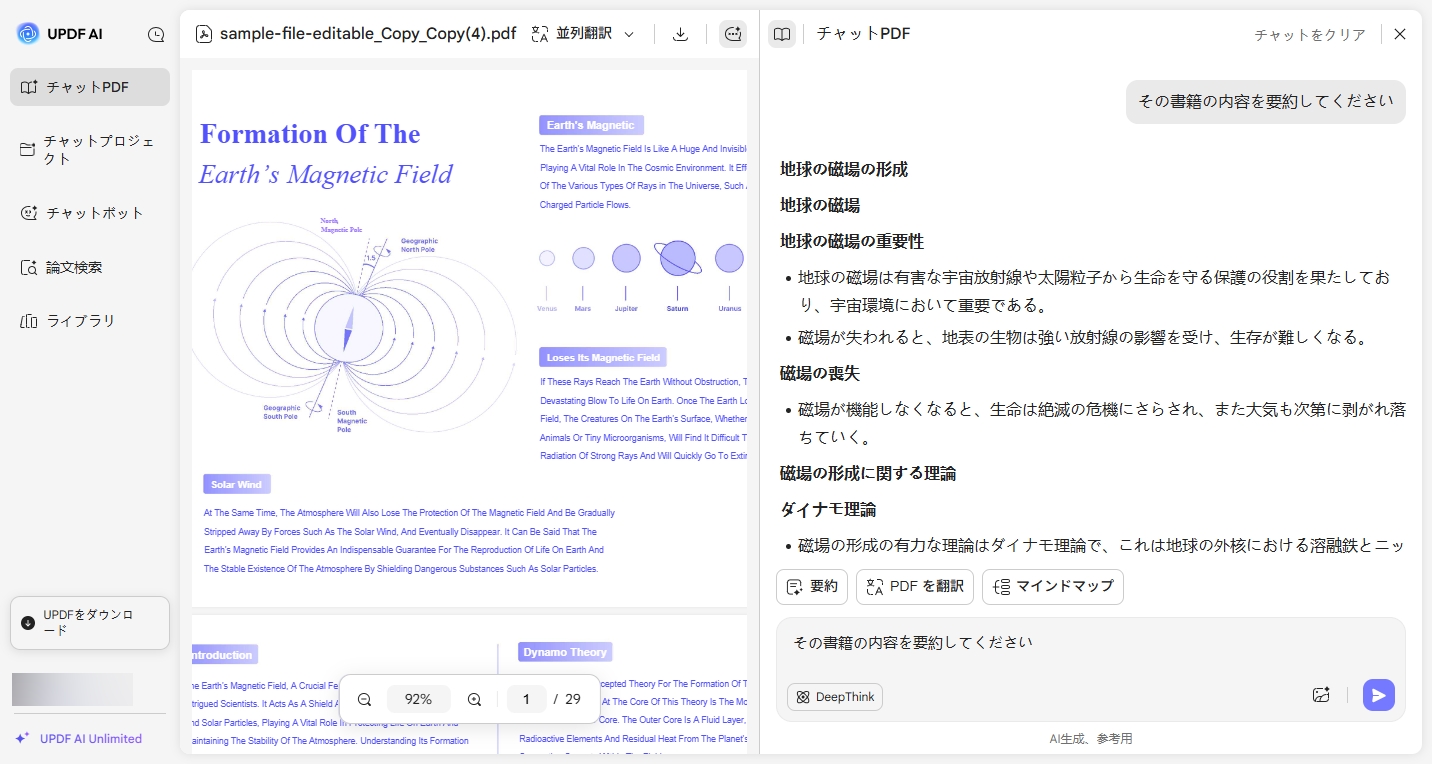The height and width of the screenshot is (764, 1432).
Task: Click heading 磁場の喪失 in chat
Action: (x=820, y=373)
